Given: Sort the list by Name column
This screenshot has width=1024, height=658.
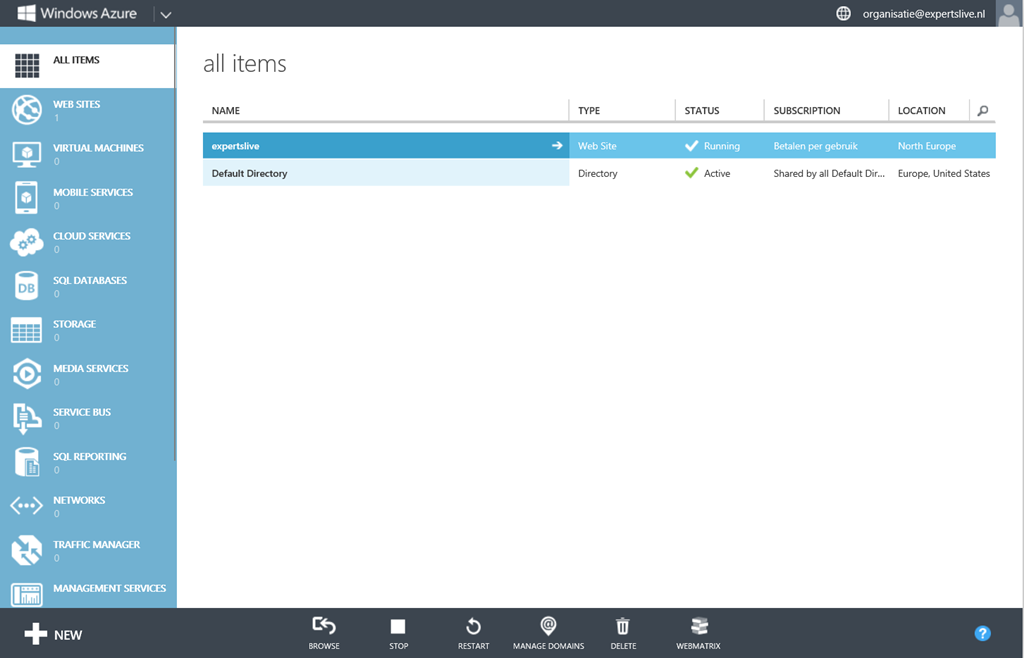Looking at the screenshot, I should (x=226, y=111).
